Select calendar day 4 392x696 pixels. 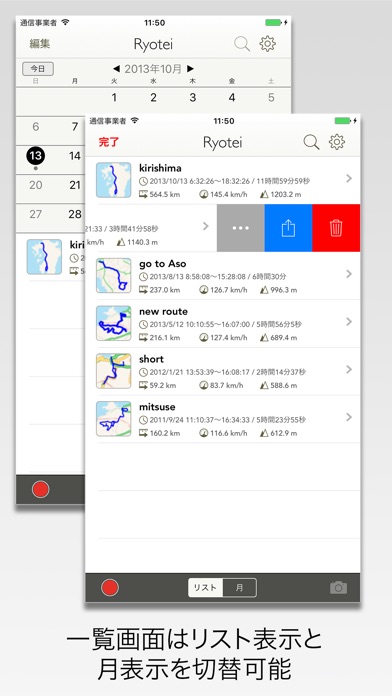[232, 98]
